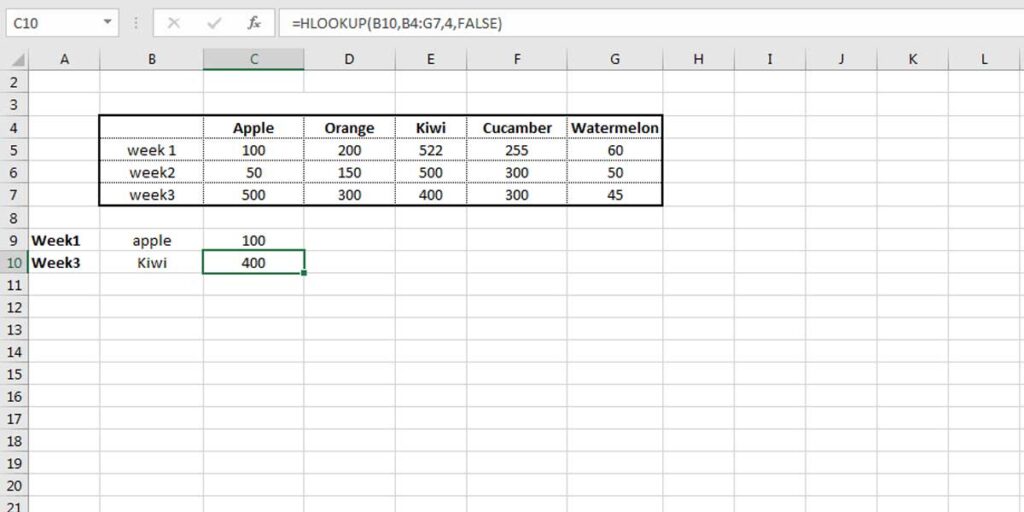This screenshot has width=1024, height=512.
Task: Select column J header
Action: 841,59
